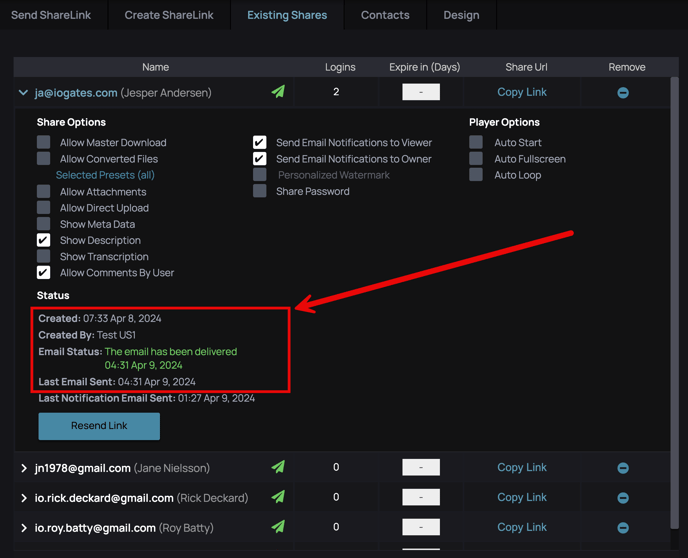Click the green send icon for Rick Deckard
This screenshot has width=688, height=558.
click(x=278, y=497)
